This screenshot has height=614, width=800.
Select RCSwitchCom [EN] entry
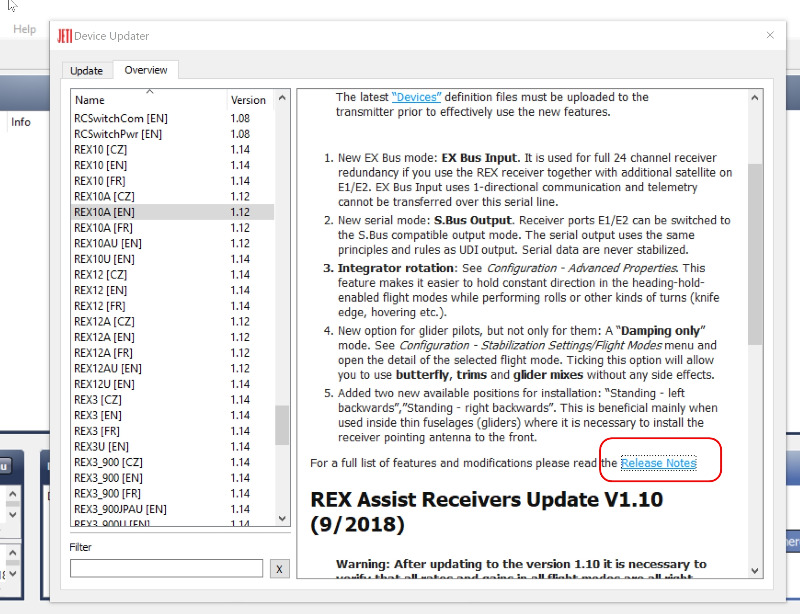point(172,118)
